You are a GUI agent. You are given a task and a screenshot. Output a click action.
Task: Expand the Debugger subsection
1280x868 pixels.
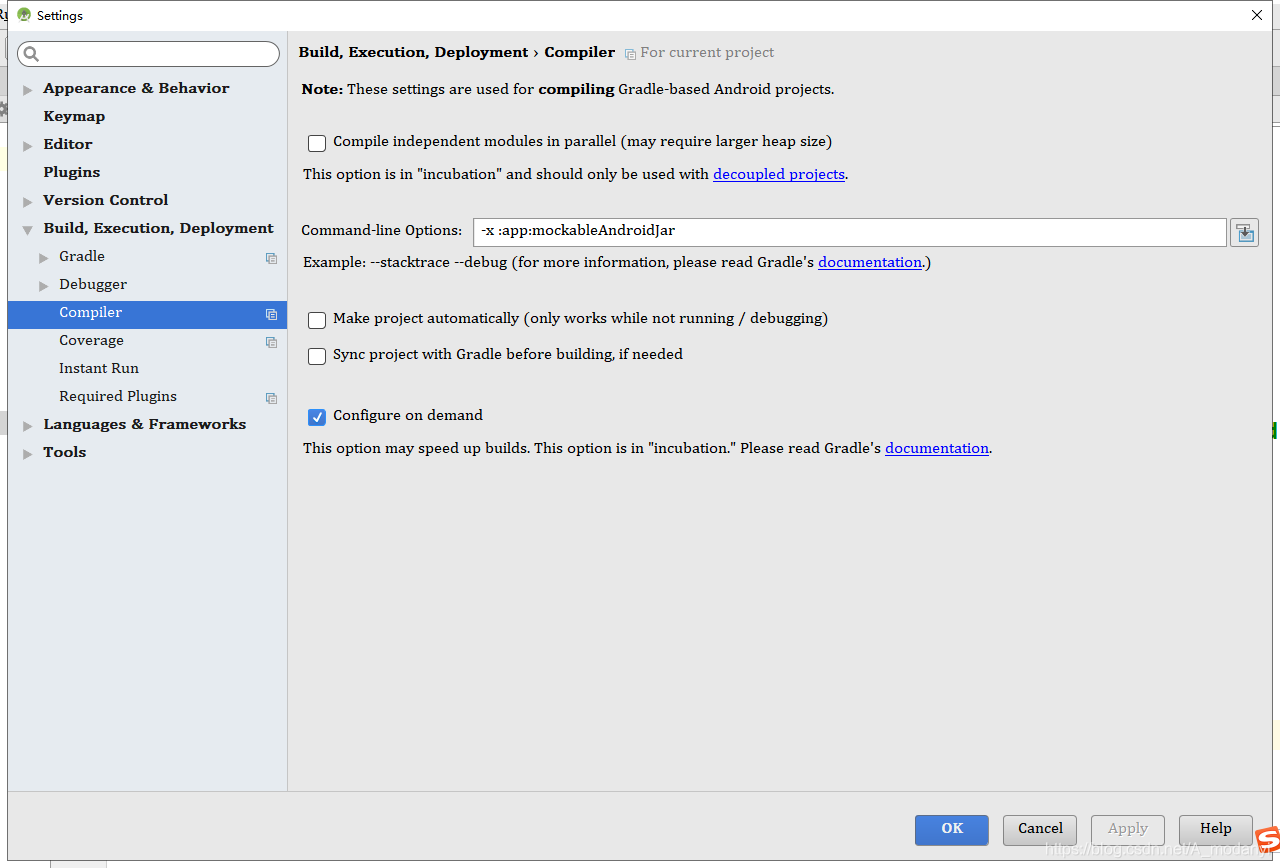point(44,286)
